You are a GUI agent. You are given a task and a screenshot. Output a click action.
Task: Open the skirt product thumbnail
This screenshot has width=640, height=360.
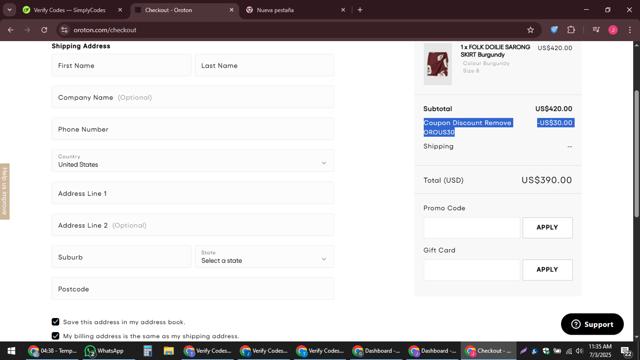point(438,64)
